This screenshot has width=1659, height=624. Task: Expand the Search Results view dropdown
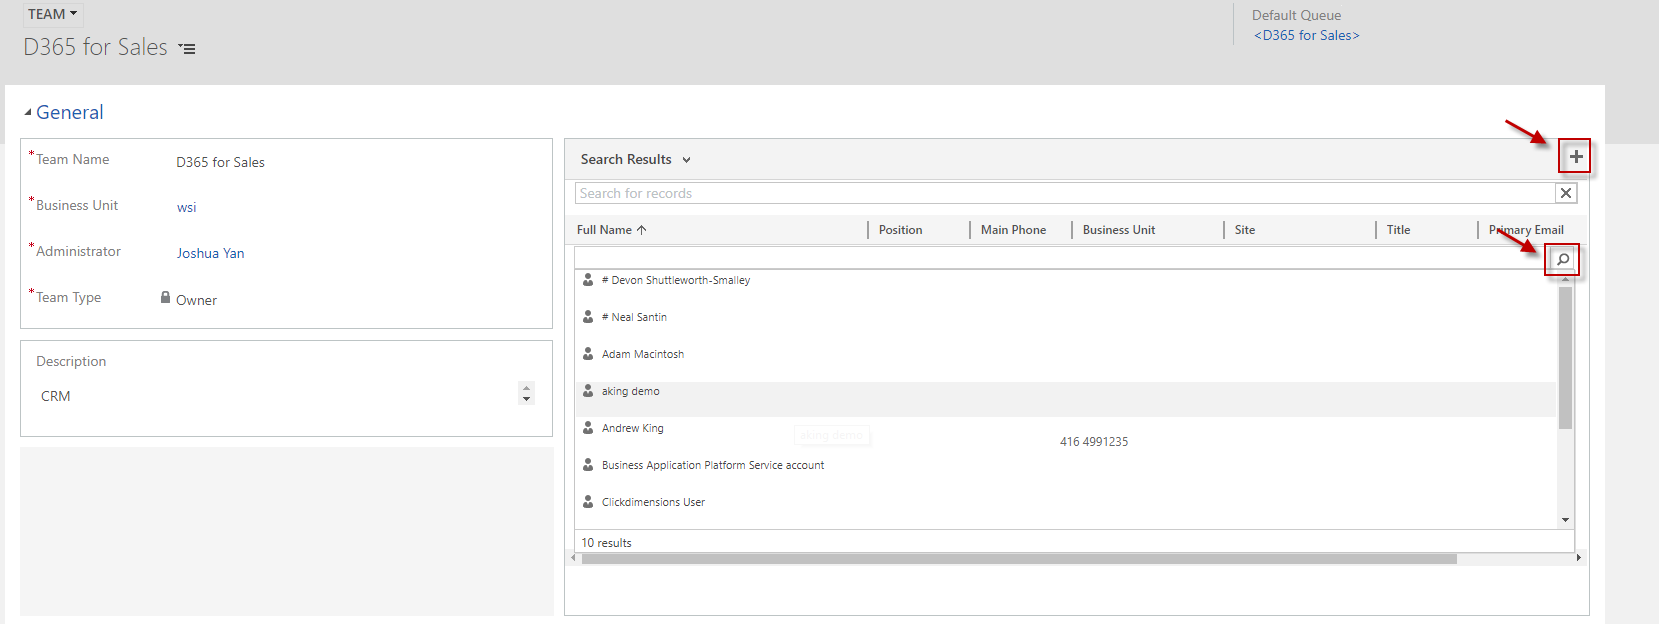687,160
